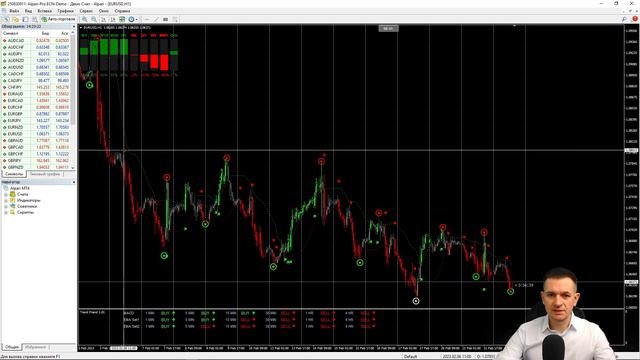Select Alpari MT4 in Navigator tree
The image size is (640, 360).
tap(20, 188)
